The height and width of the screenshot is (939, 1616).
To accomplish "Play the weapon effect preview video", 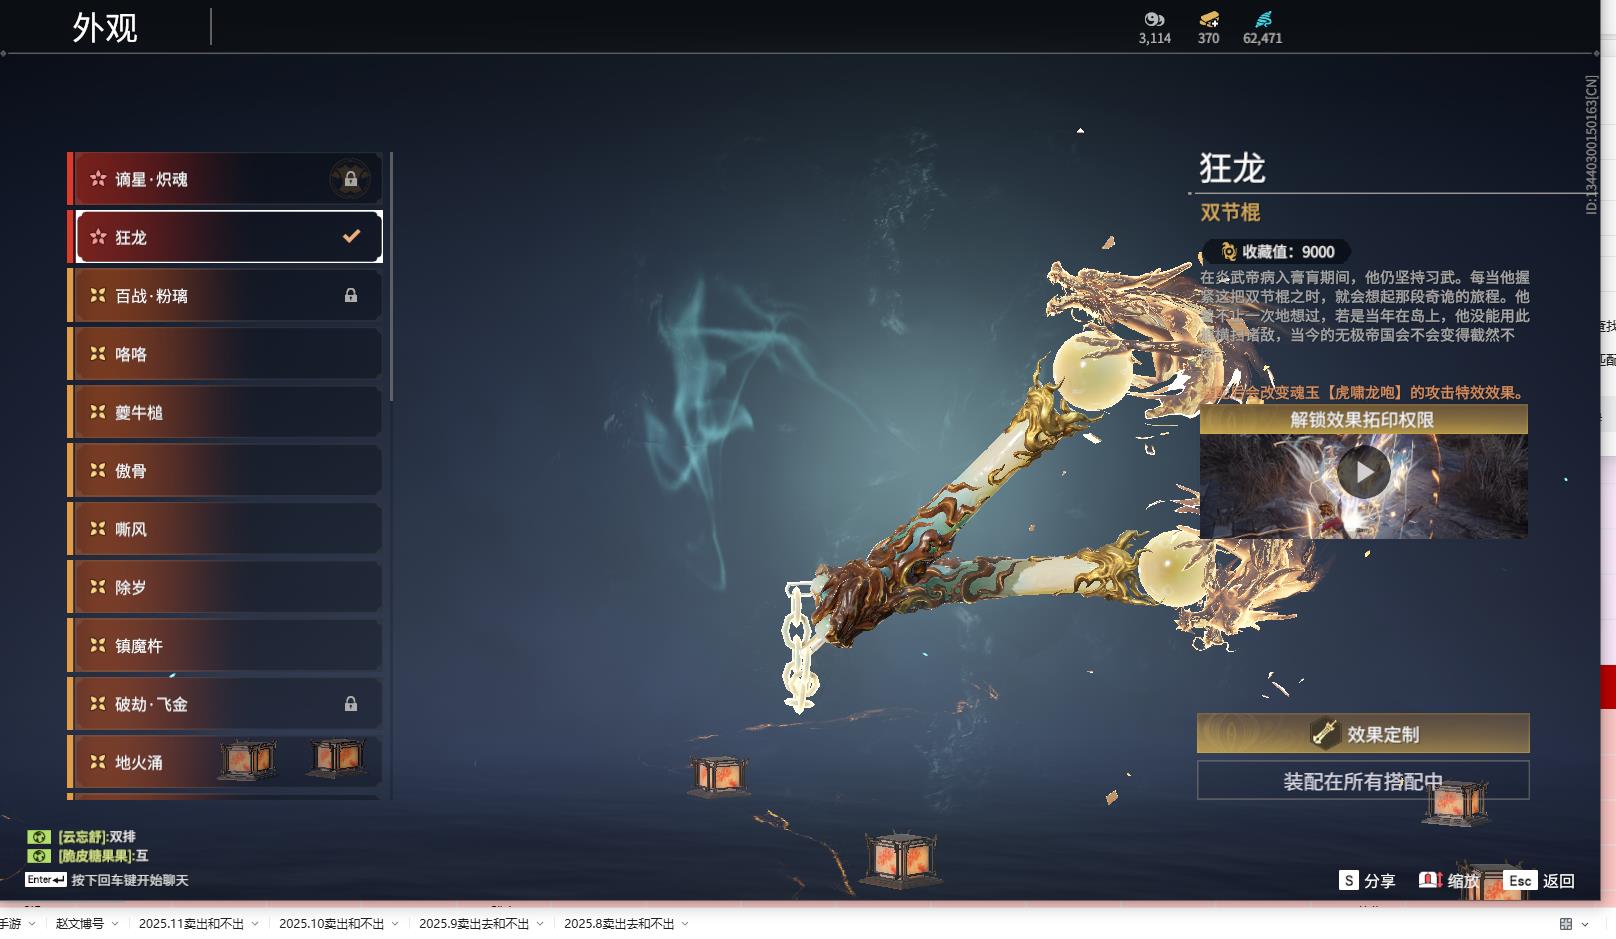I will [x=1363, y=472].
